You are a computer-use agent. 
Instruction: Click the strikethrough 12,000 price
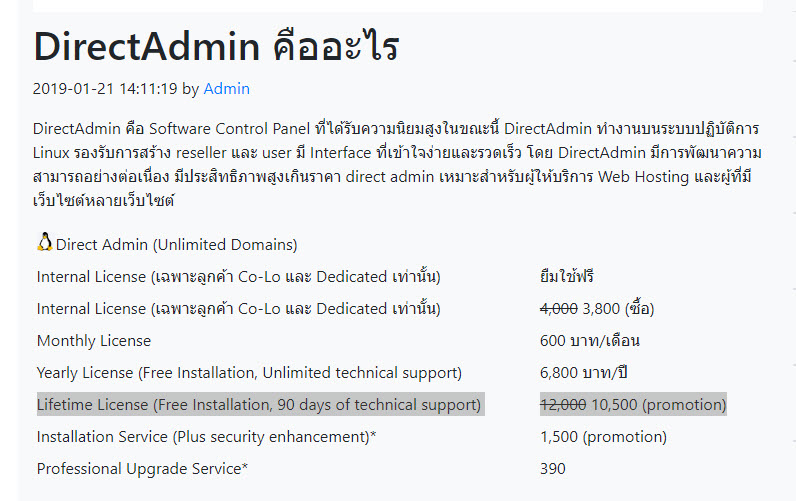(563, 405)
